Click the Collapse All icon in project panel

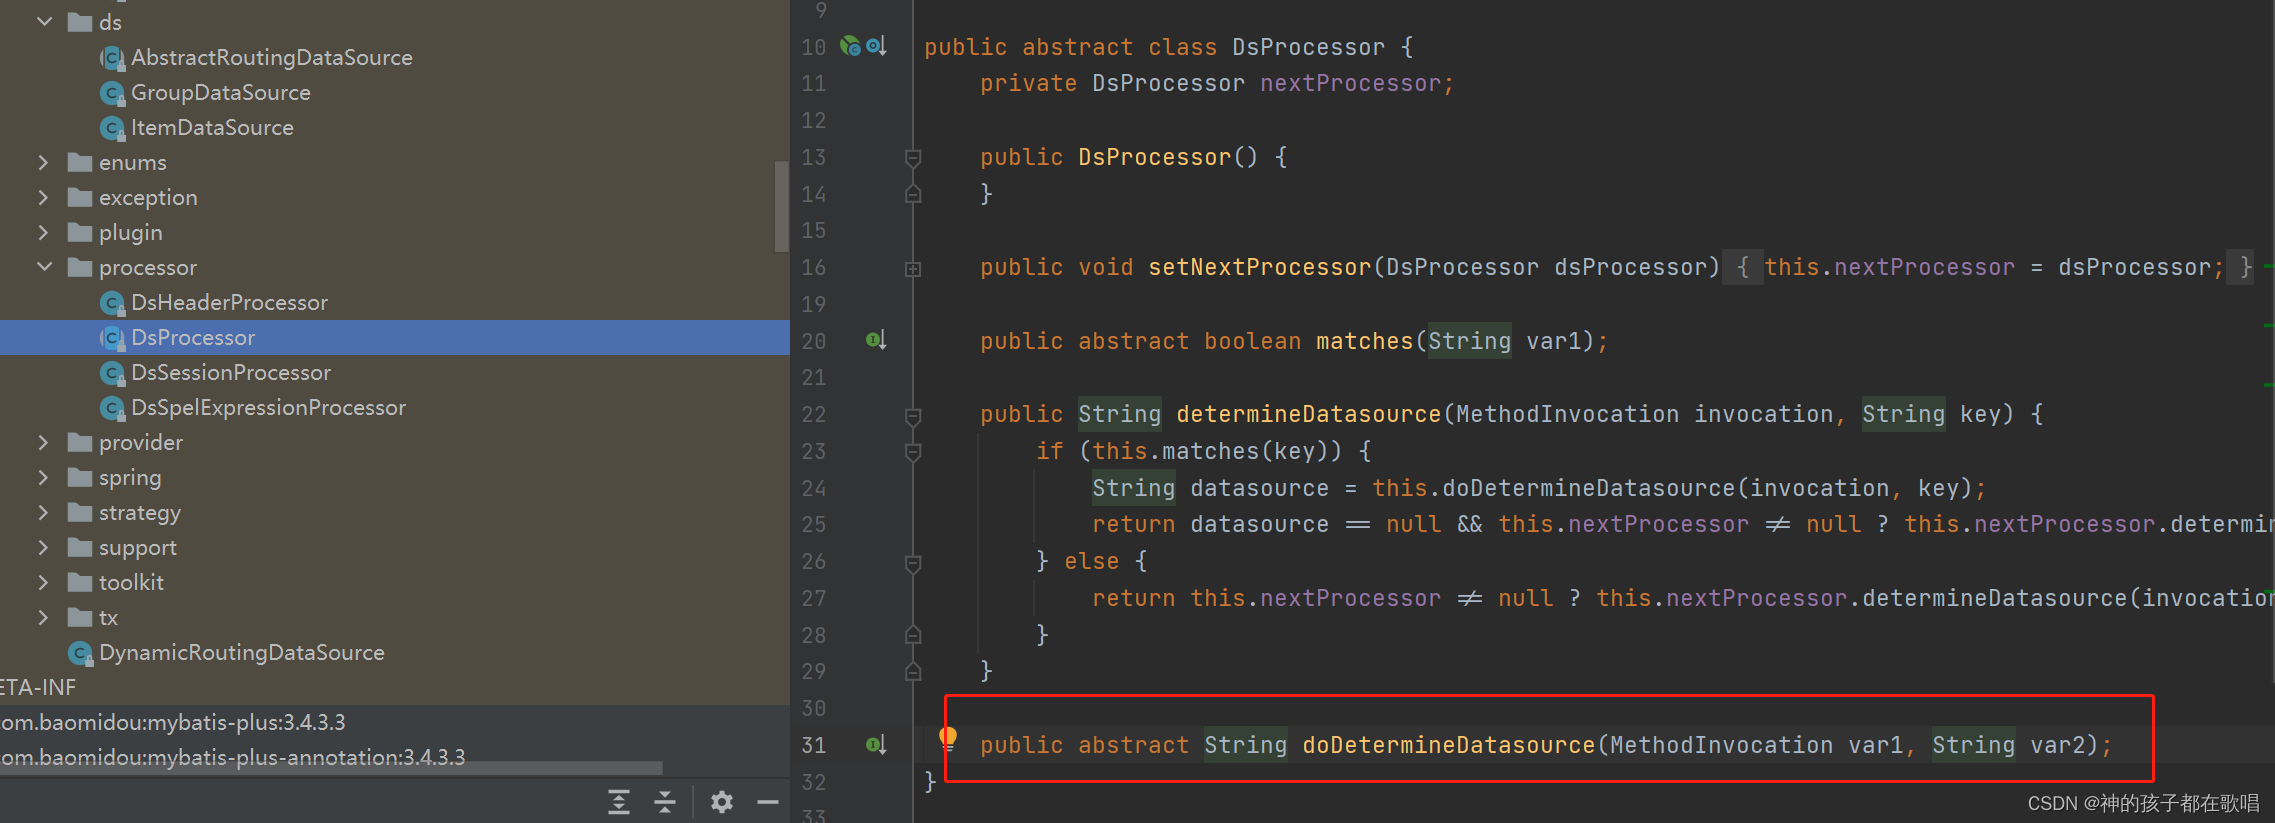pos(665,801)
